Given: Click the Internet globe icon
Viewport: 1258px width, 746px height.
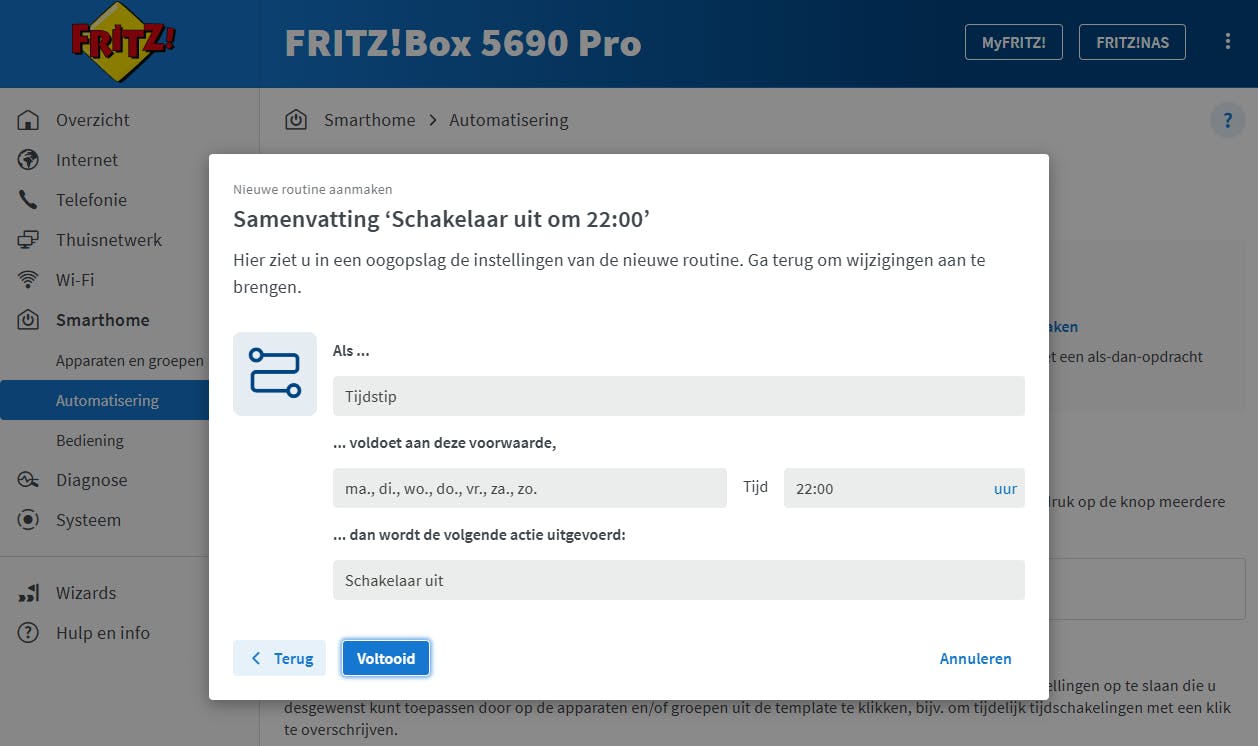Looking at the screenshot, I should 28,160.
